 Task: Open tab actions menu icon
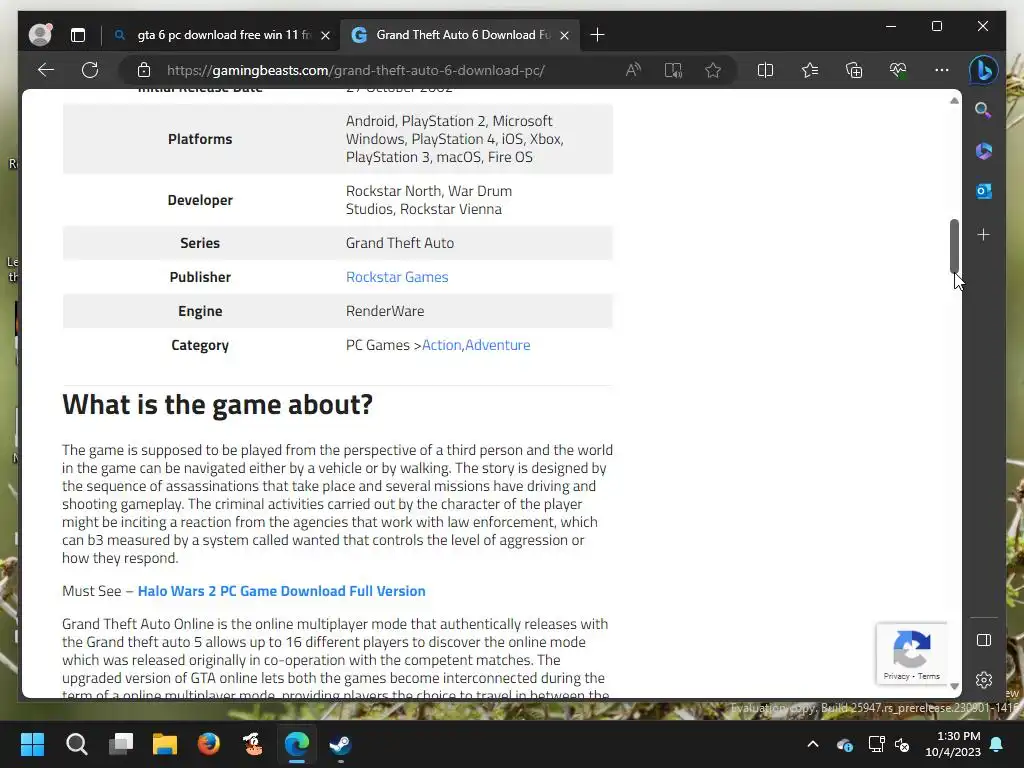click(x=78, y=35)
